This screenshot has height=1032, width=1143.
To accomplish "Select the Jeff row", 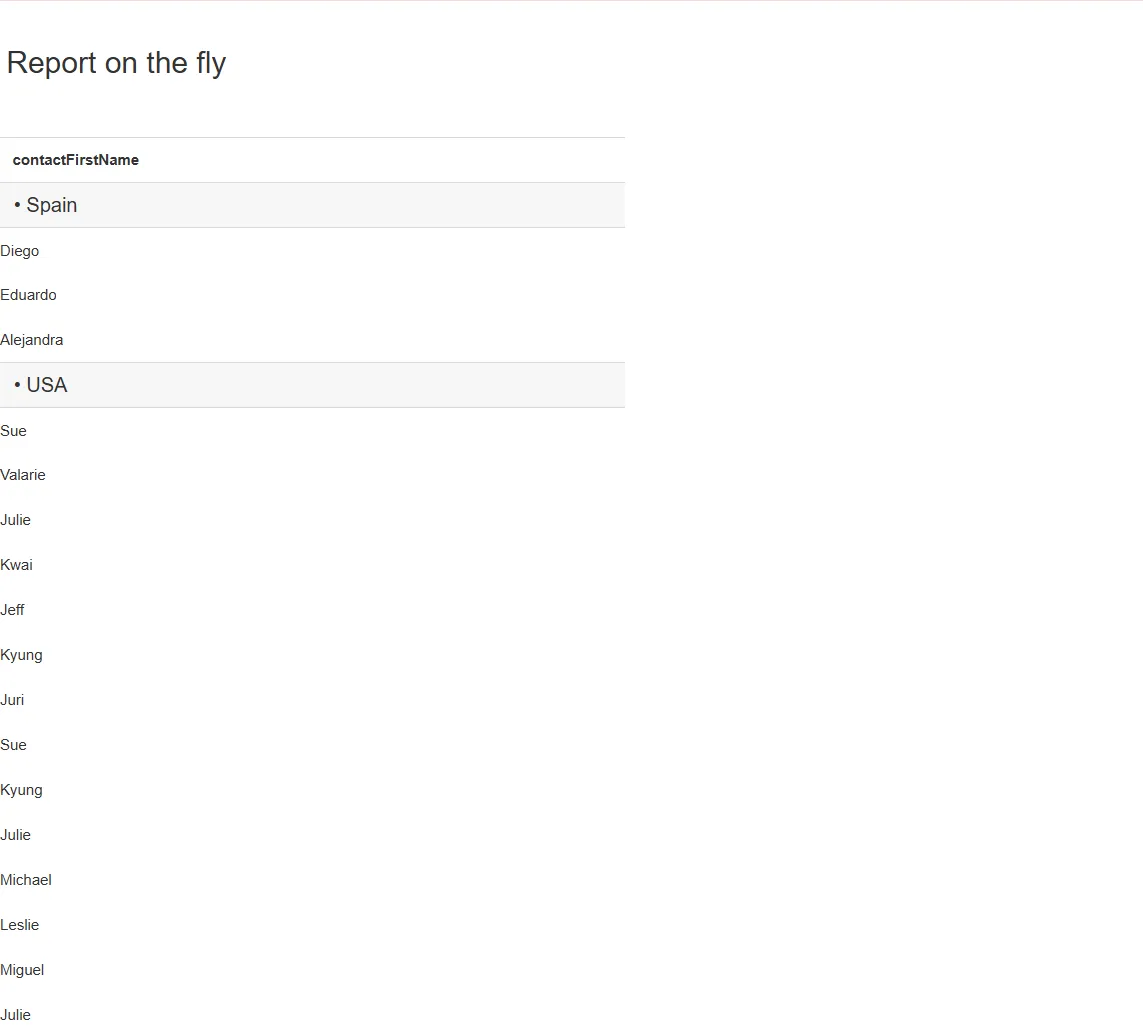I will pos(13,610).
